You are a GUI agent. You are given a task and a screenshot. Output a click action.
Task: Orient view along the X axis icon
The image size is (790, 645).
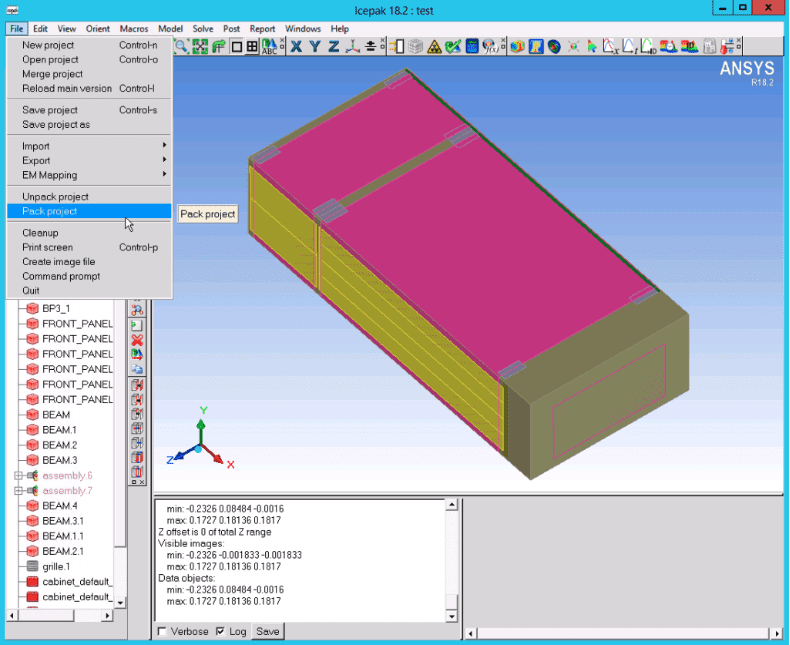coord(296,47)
